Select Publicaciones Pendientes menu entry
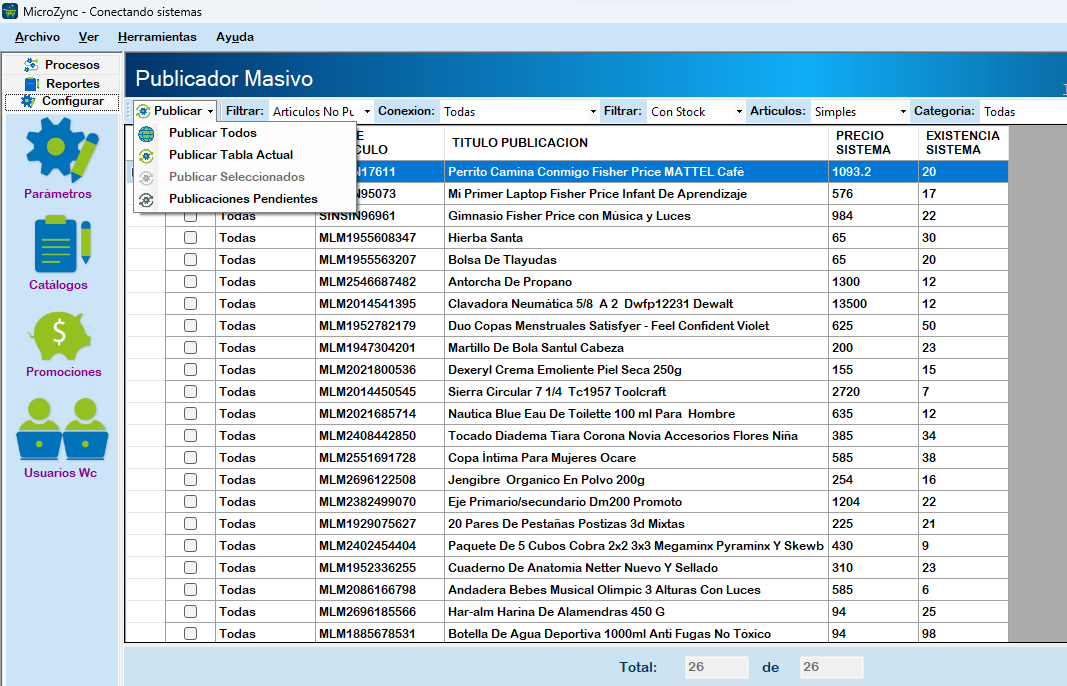 [243, 199]
